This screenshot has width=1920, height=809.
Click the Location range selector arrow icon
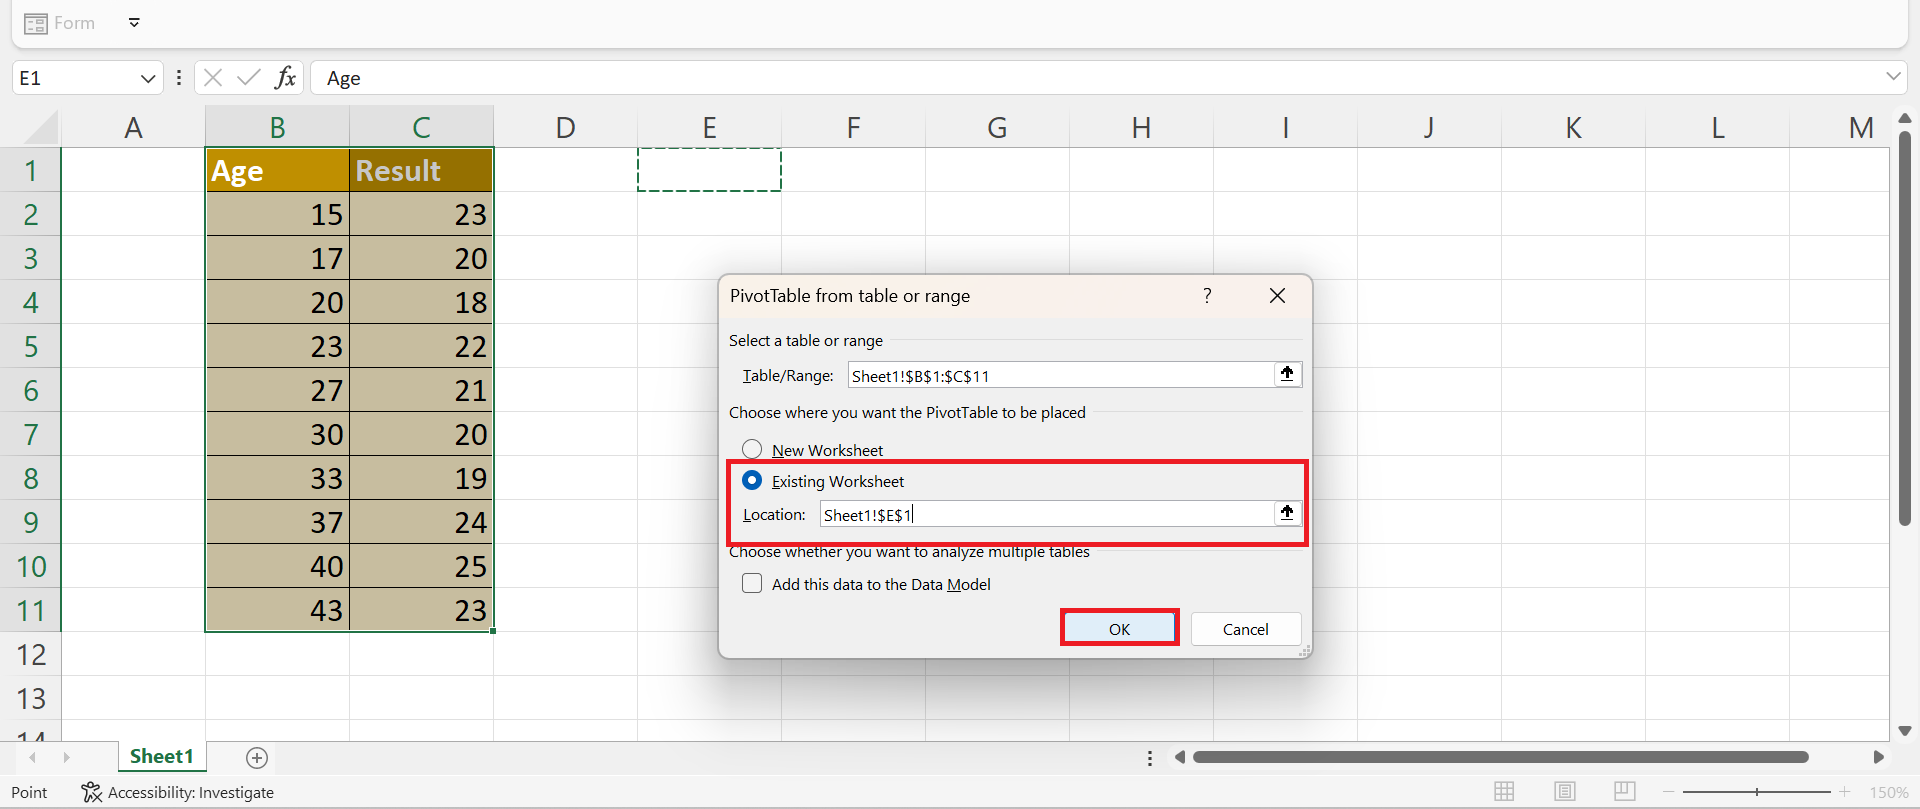click(1287, 513)
